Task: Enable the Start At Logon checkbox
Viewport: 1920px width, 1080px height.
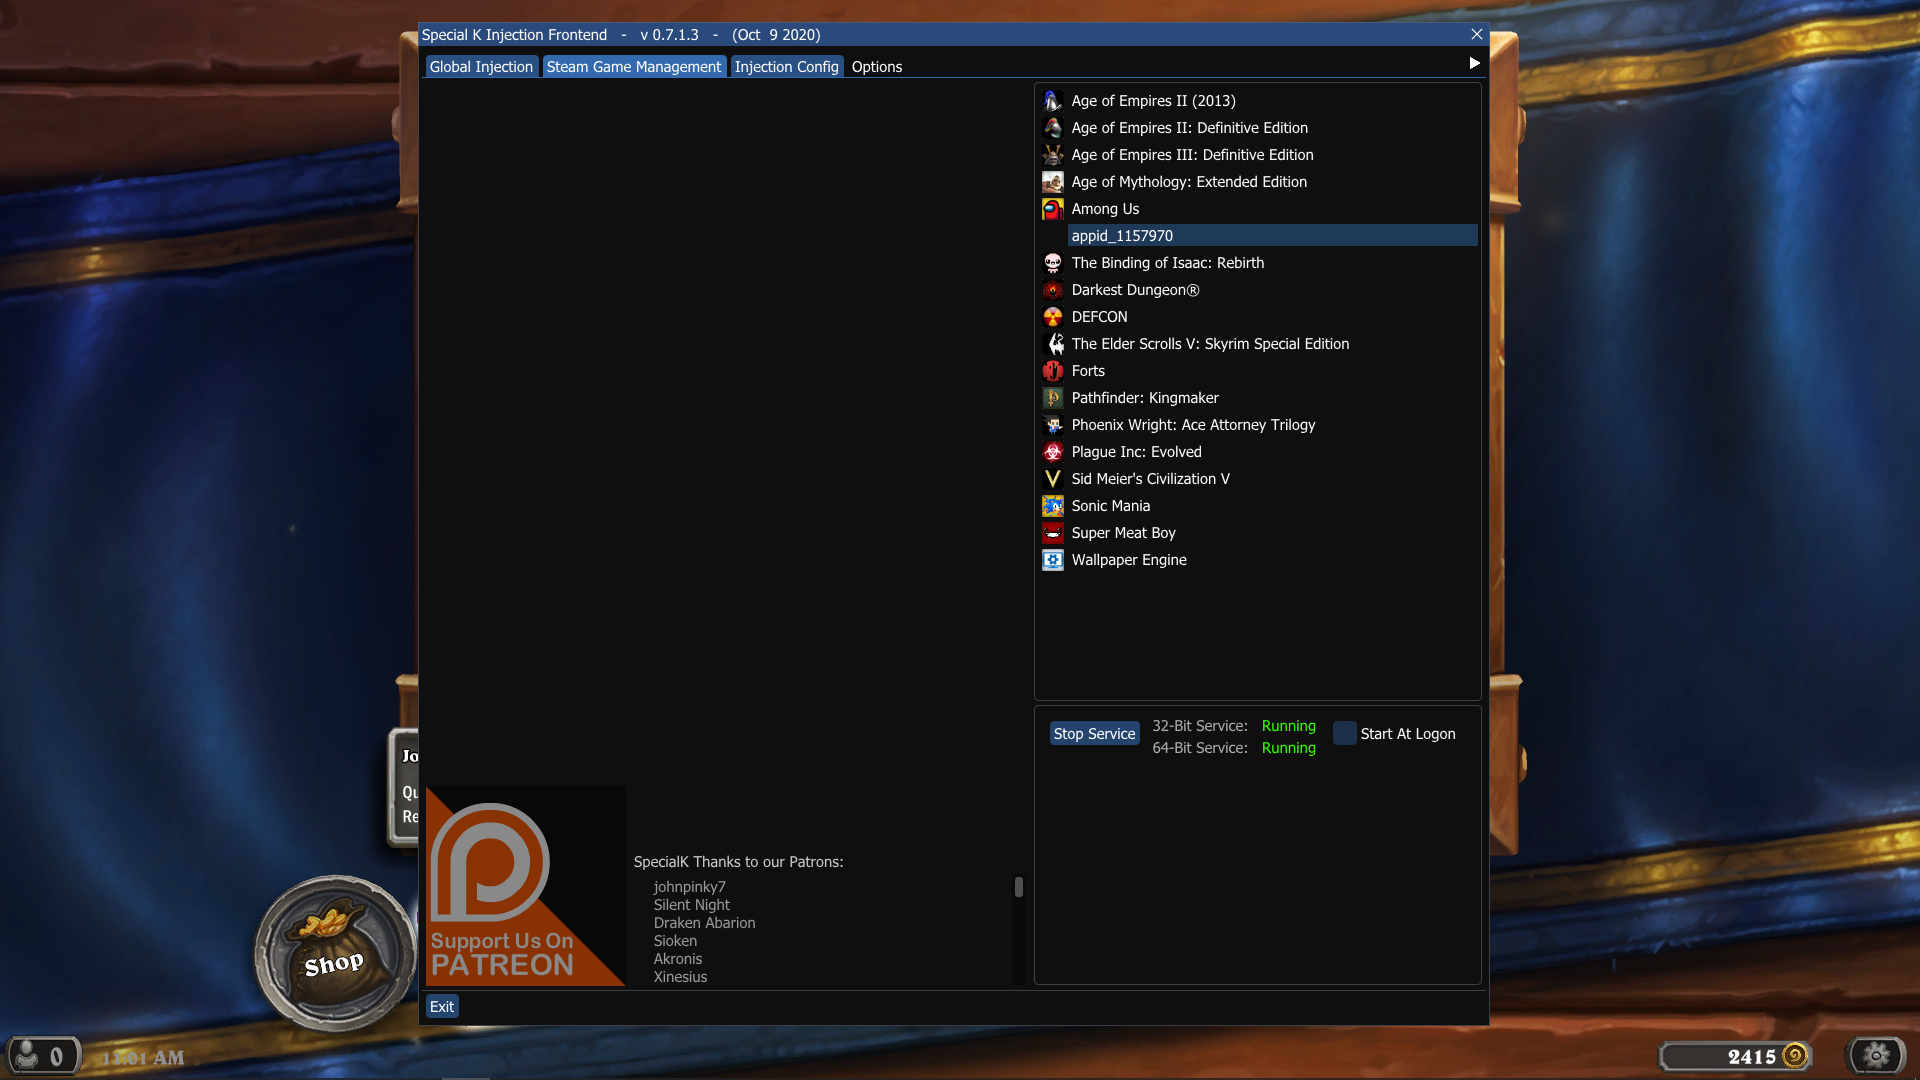Action: (1345, 733)
